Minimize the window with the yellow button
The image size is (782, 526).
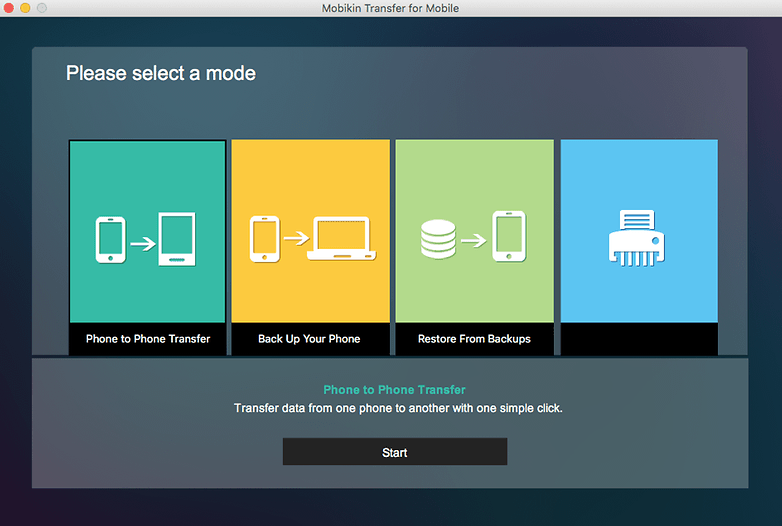[25, 8]
